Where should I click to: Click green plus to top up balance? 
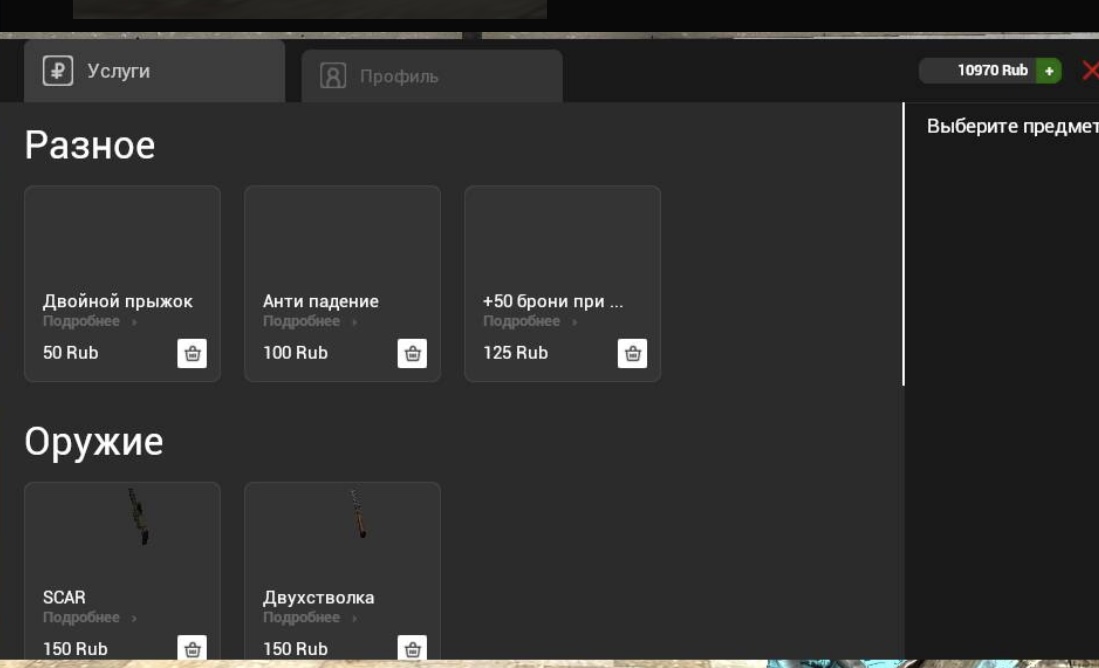pyautogui.click(x=1048, y=71)
